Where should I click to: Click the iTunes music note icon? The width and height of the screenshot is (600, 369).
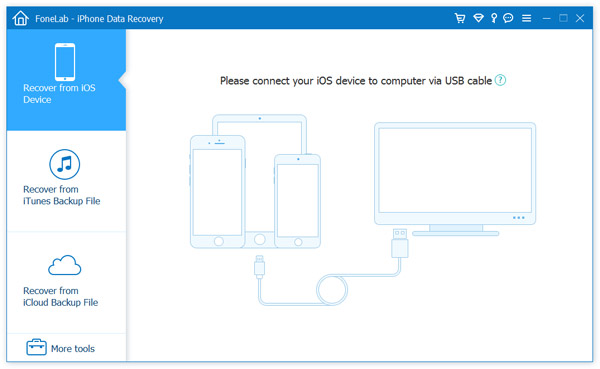[65, 164]
